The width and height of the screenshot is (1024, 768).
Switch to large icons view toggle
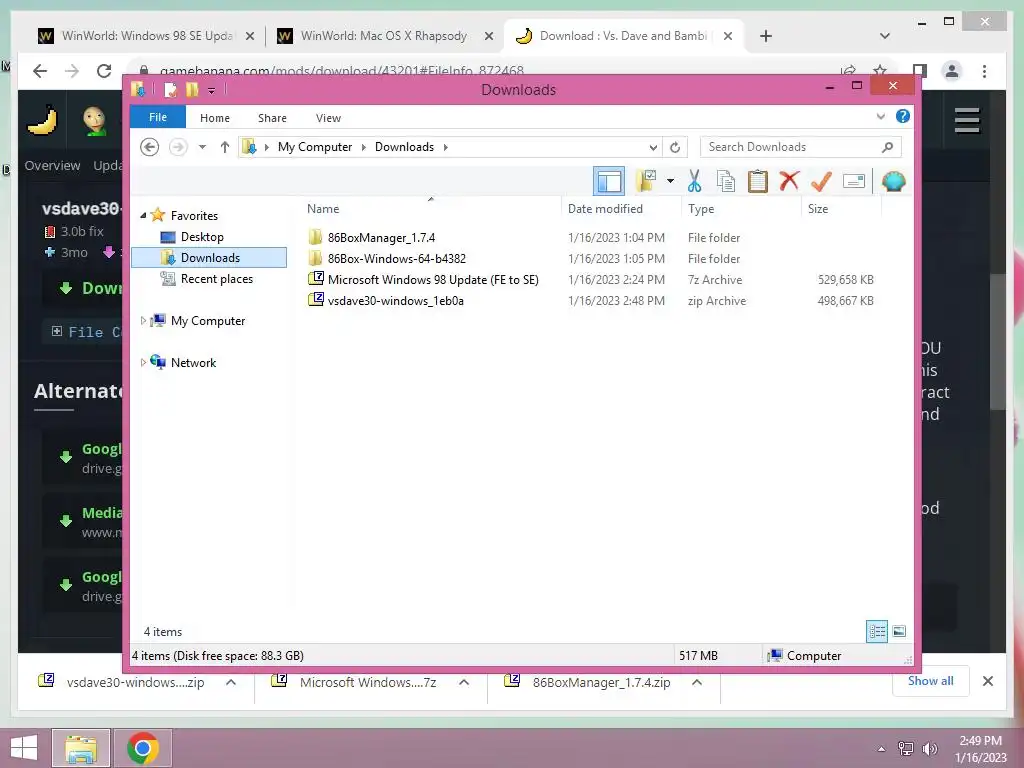[899, 631]
